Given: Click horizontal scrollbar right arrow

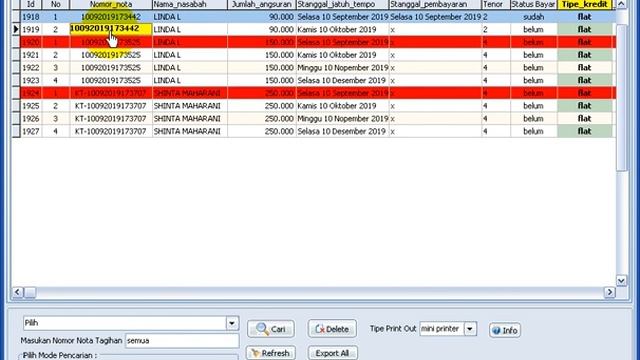Looking at the screenshot, I should 609,292.
